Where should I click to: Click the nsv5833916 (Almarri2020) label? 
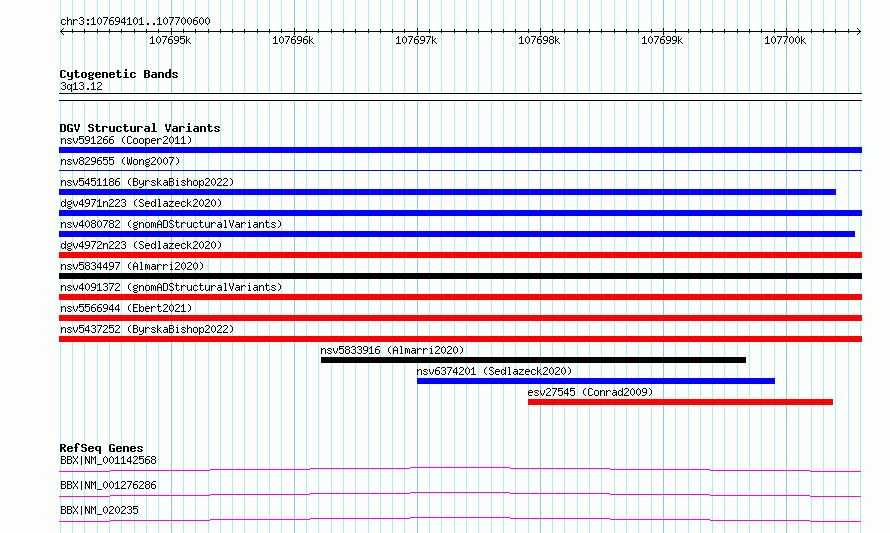point(392,350)
